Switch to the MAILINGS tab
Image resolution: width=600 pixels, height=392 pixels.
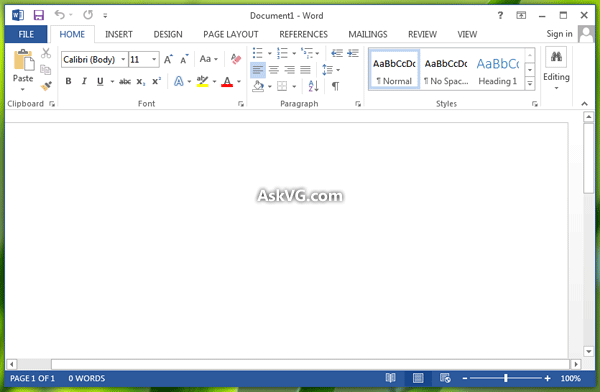368,34
